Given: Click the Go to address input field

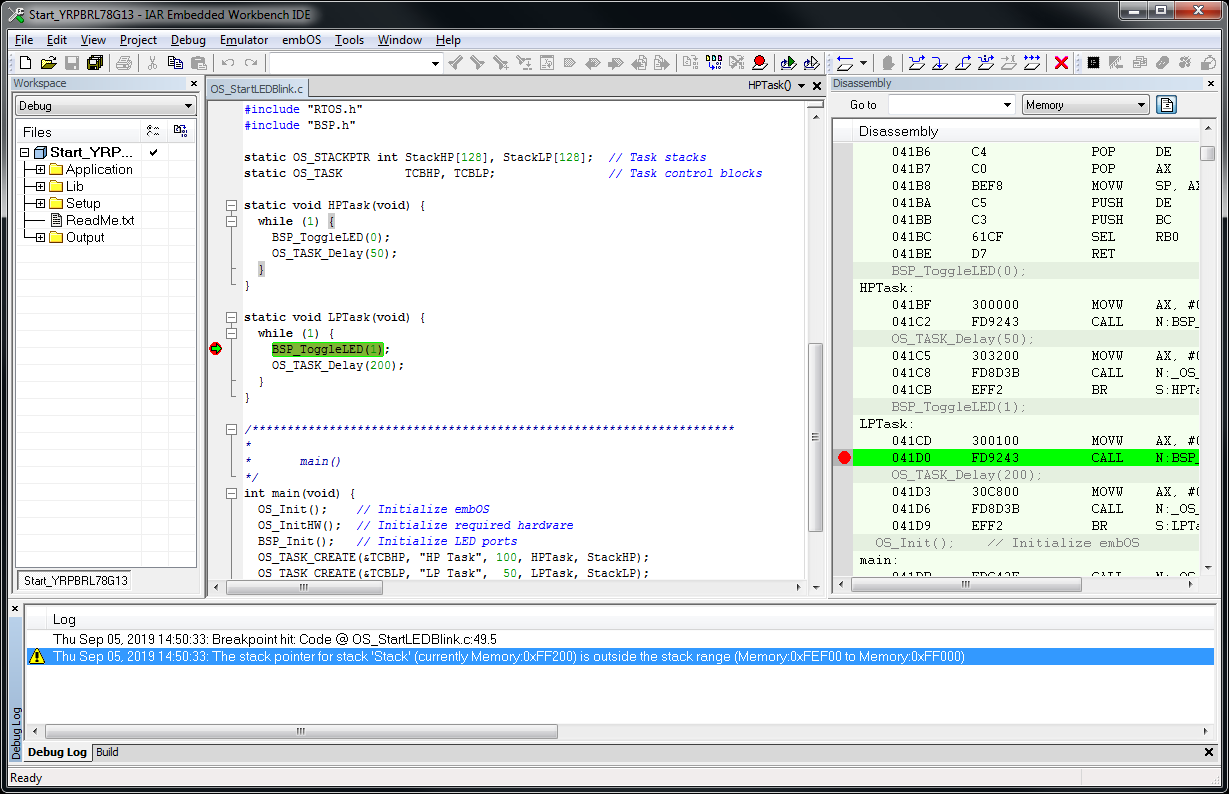Looking at the screenshot, I should click(x=943, y=105).
